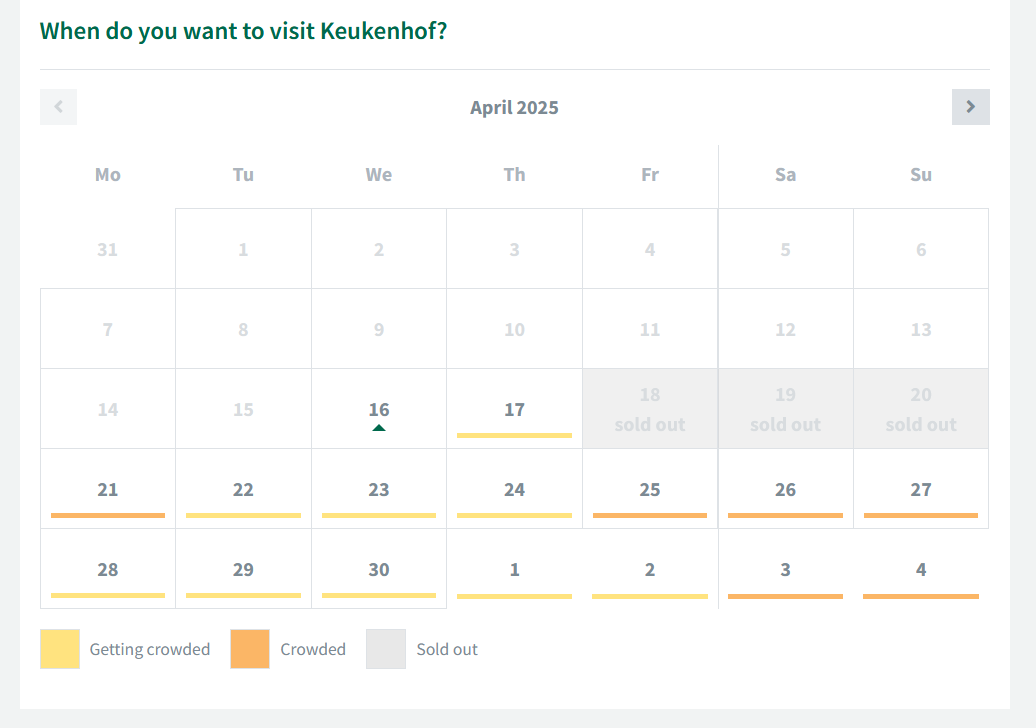Choose May 3 crowded Saturday
The image size is (1036, 728).
(785, 569)
